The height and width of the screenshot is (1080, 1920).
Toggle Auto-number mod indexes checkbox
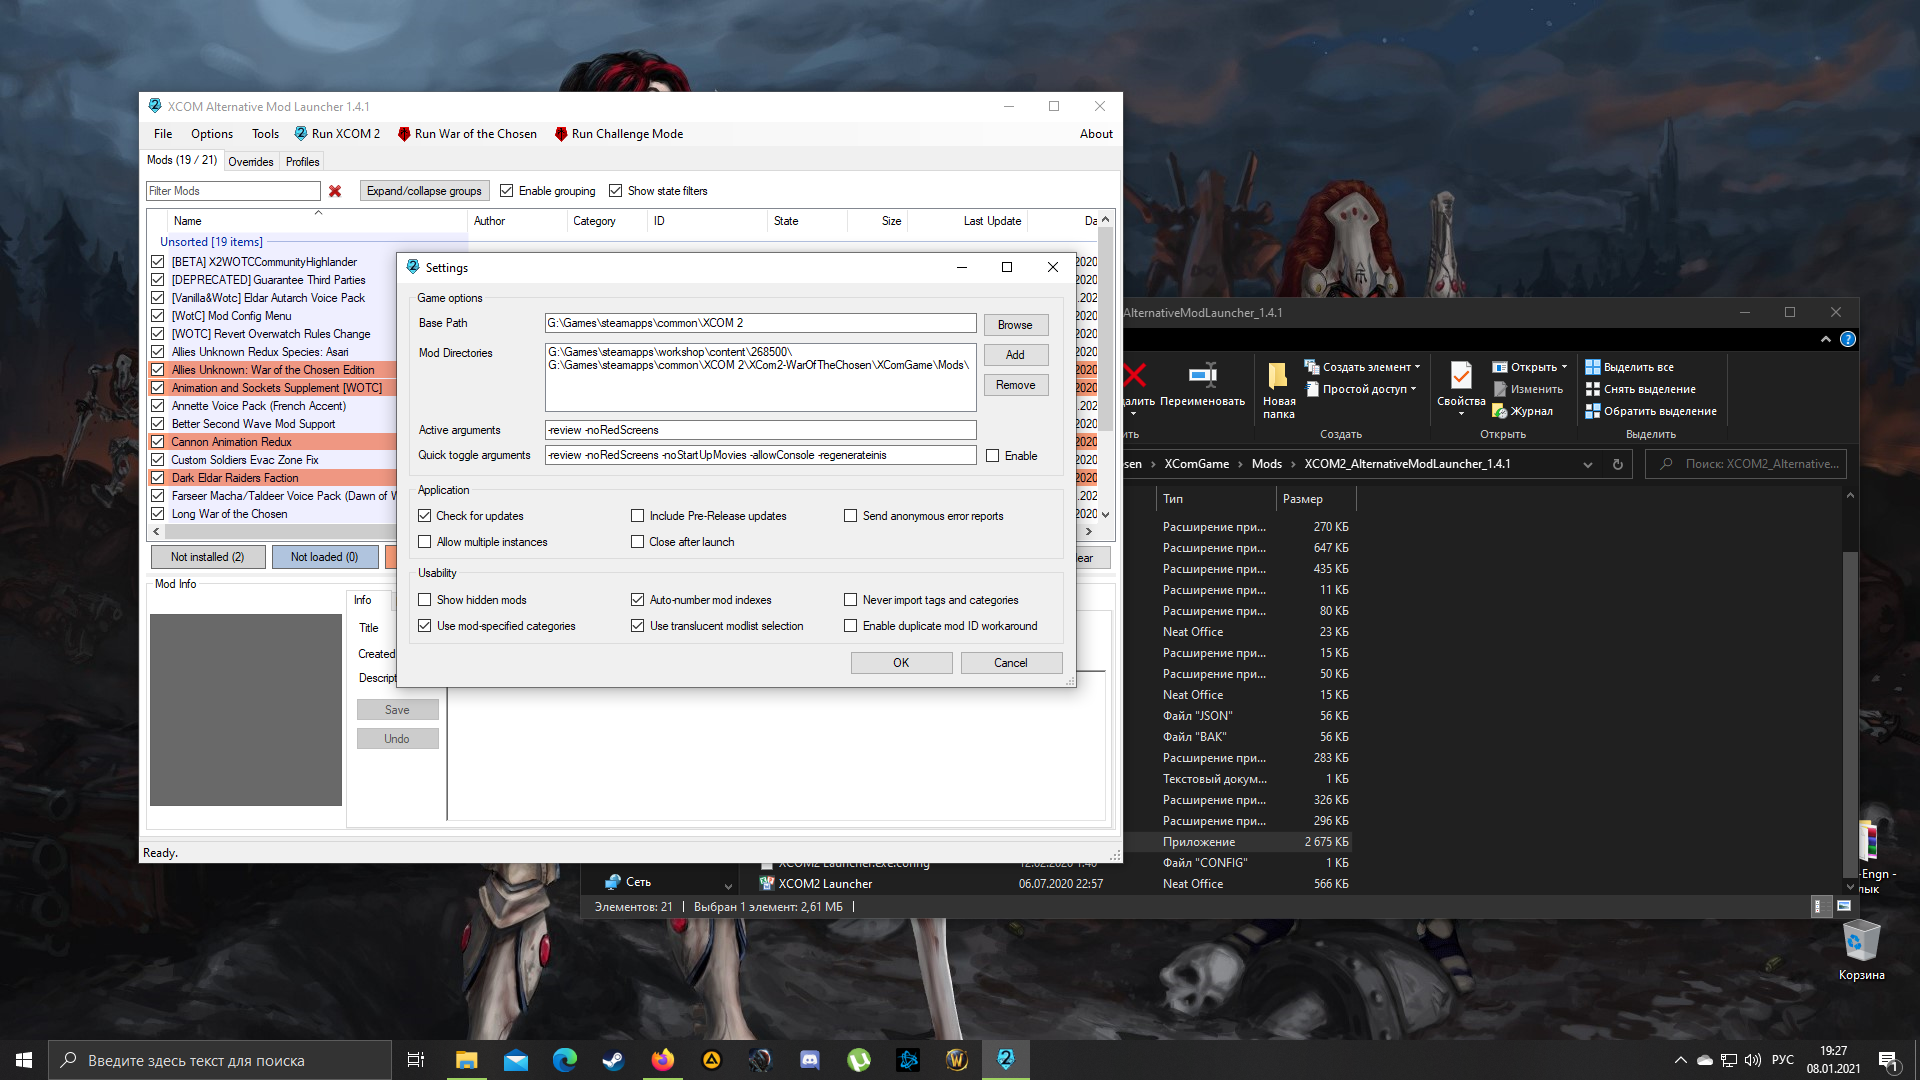637,600
